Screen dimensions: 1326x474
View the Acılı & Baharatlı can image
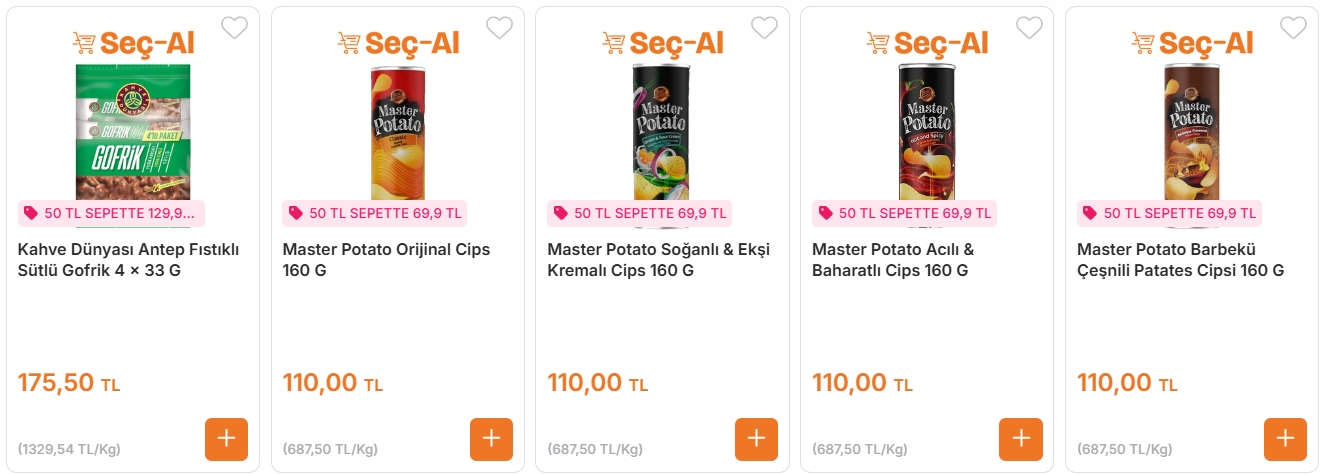pos(927,130)
